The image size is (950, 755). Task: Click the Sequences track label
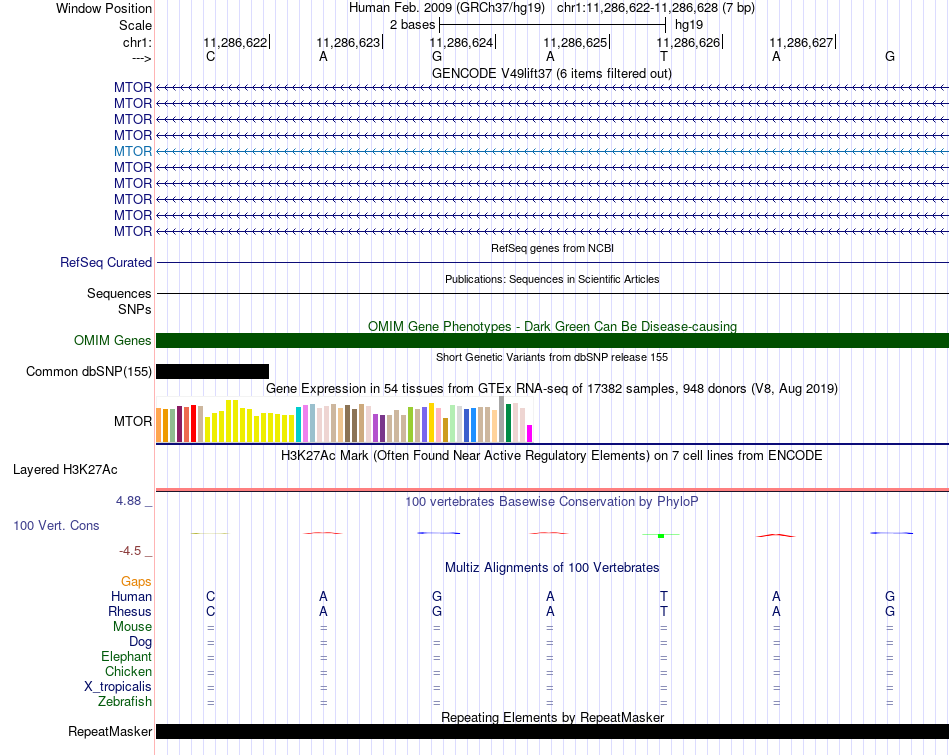tap(119, 293)
